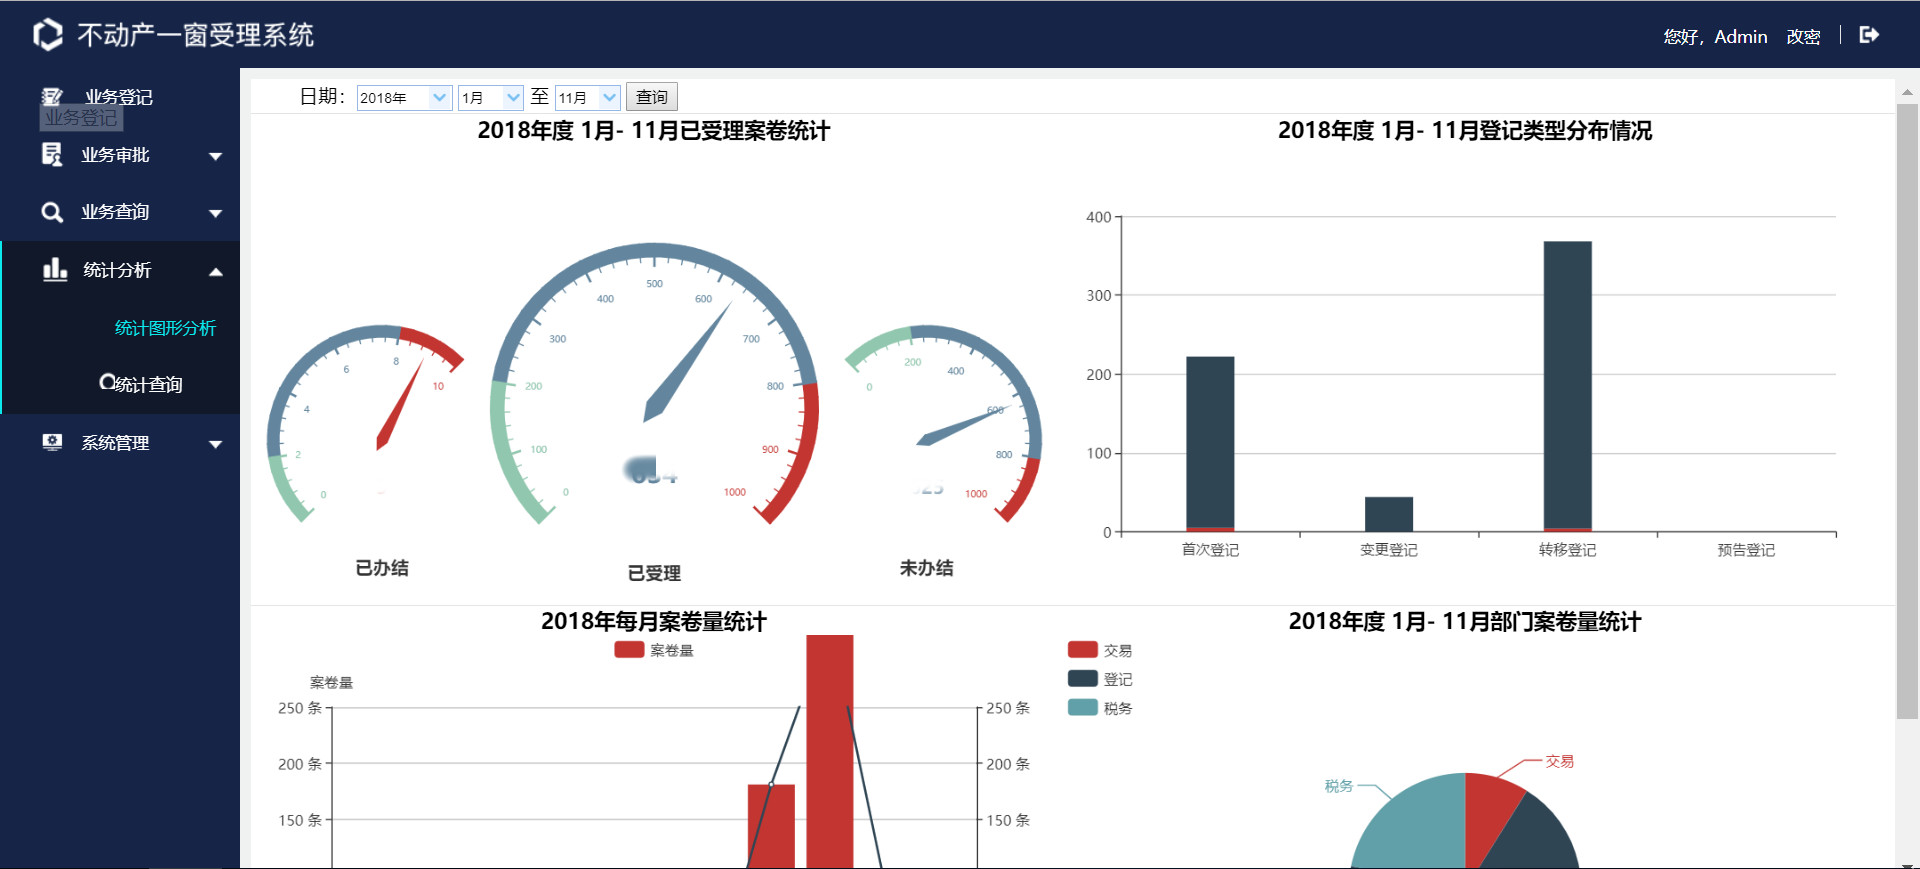The width and height of the screenshot is (1920, 869).
Task: Open the start month dropdown showing 1月
Action: pos(490,97)
